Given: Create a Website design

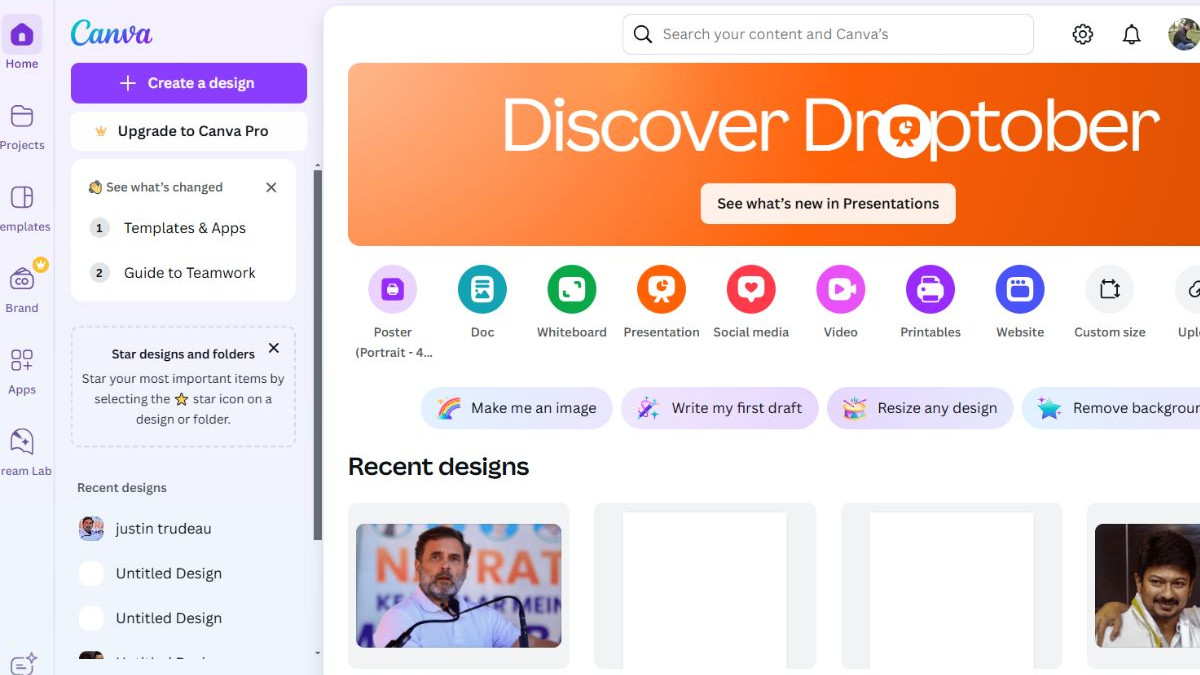Looking at the screenshot, I should (x=1020, y=290).
